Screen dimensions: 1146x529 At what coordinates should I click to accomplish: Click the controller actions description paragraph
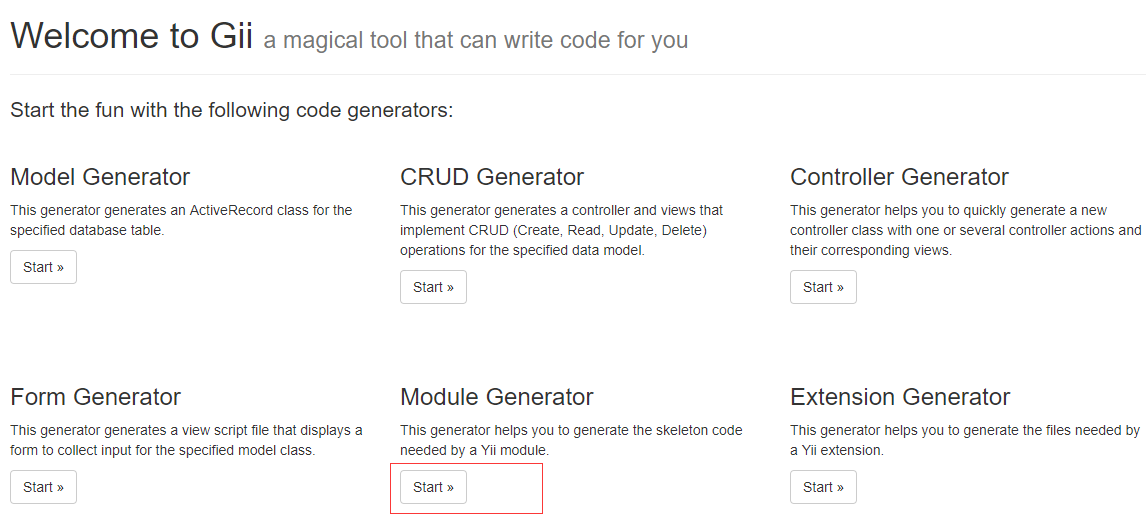click(x=965, y=230)
